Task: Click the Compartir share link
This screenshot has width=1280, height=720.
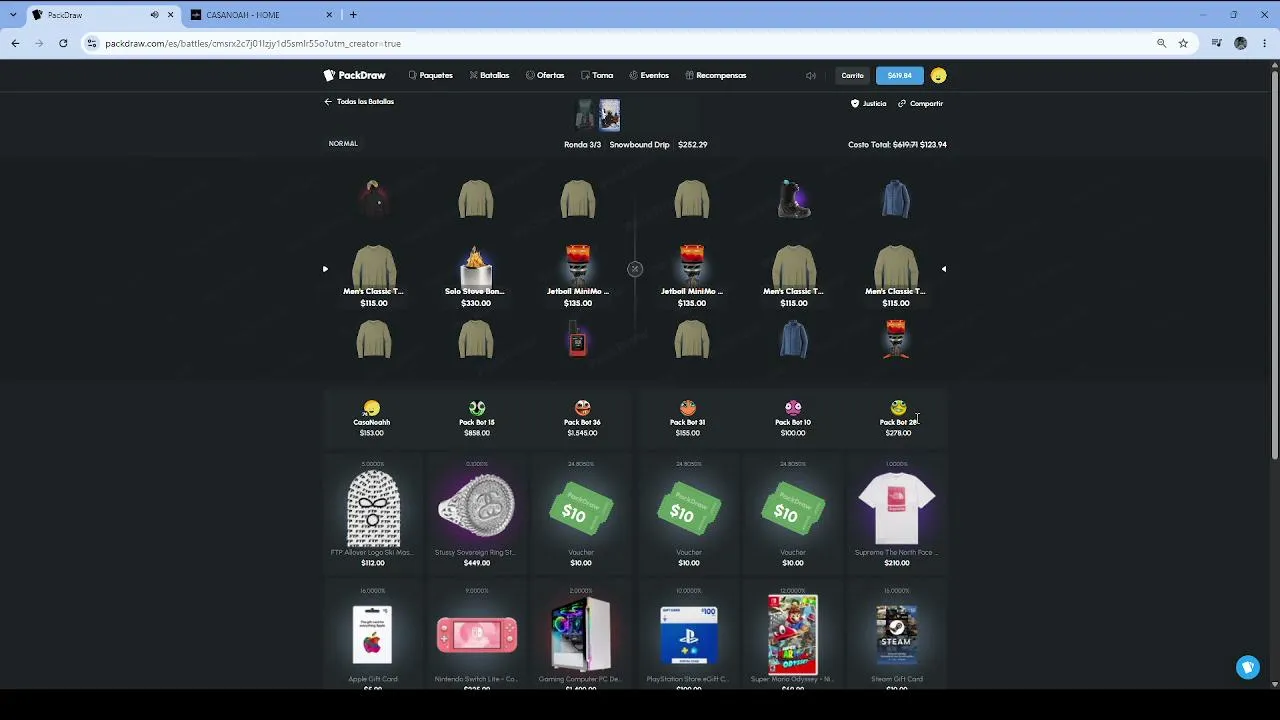Action: click(920, 103)
